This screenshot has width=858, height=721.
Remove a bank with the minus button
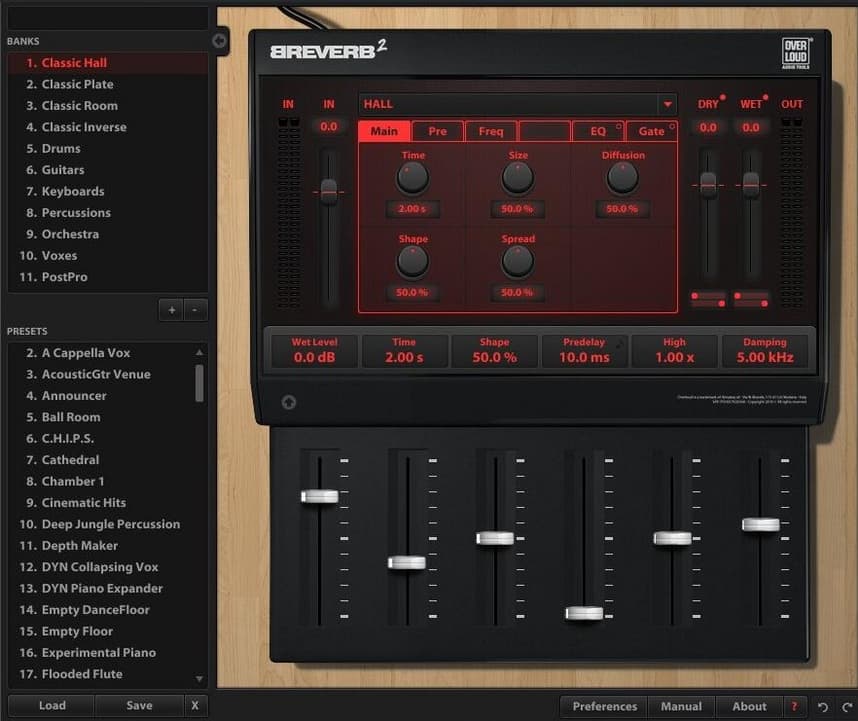point(195,310)
